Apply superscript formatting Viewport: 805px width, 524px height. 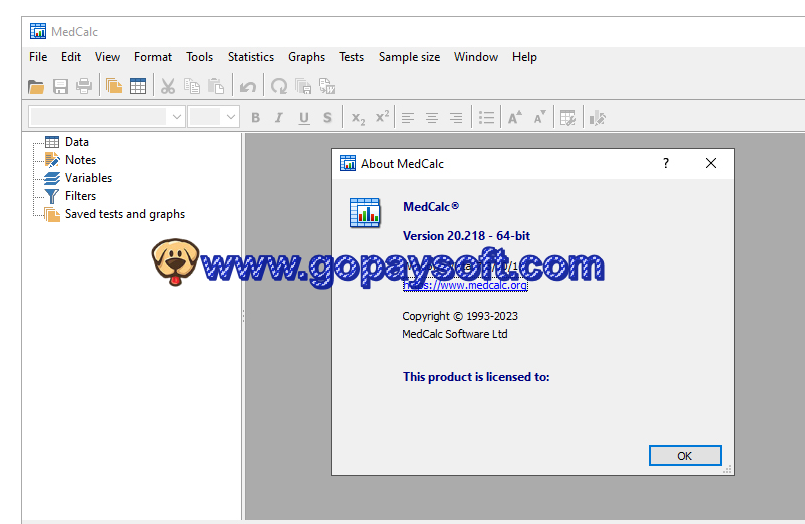(x=382, y=118)
